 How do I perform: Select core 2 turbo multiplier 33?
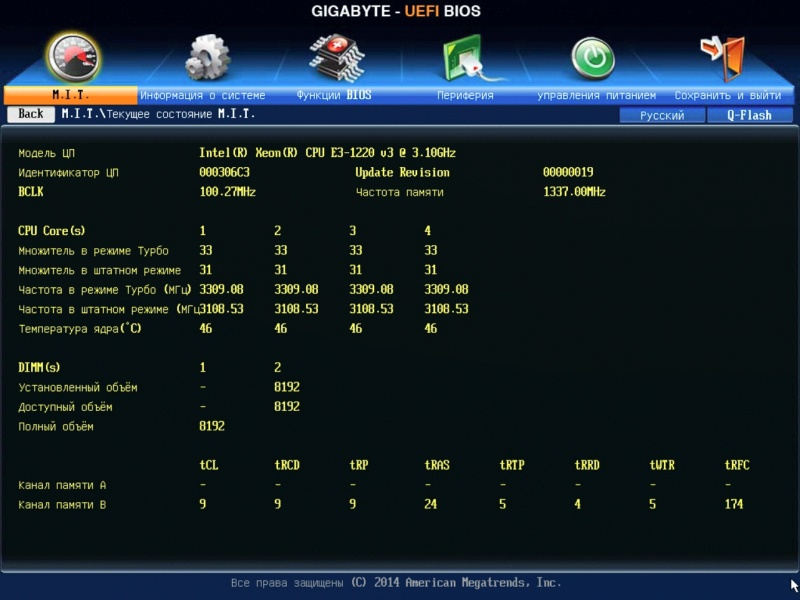click(x=281, y=251)
